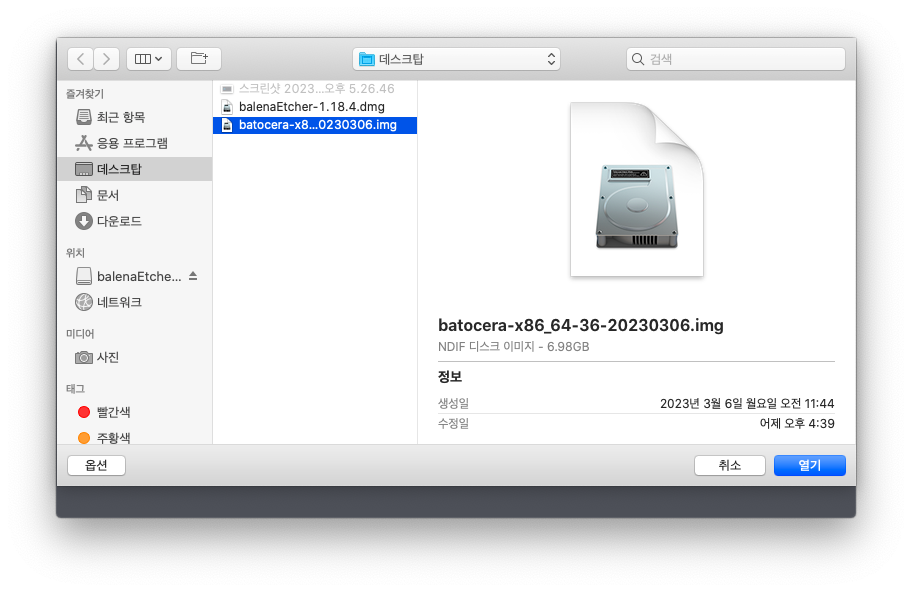Click the 수정일 value 어제 오후 4:39
The image size is (912, 592).
click(797, 423)
